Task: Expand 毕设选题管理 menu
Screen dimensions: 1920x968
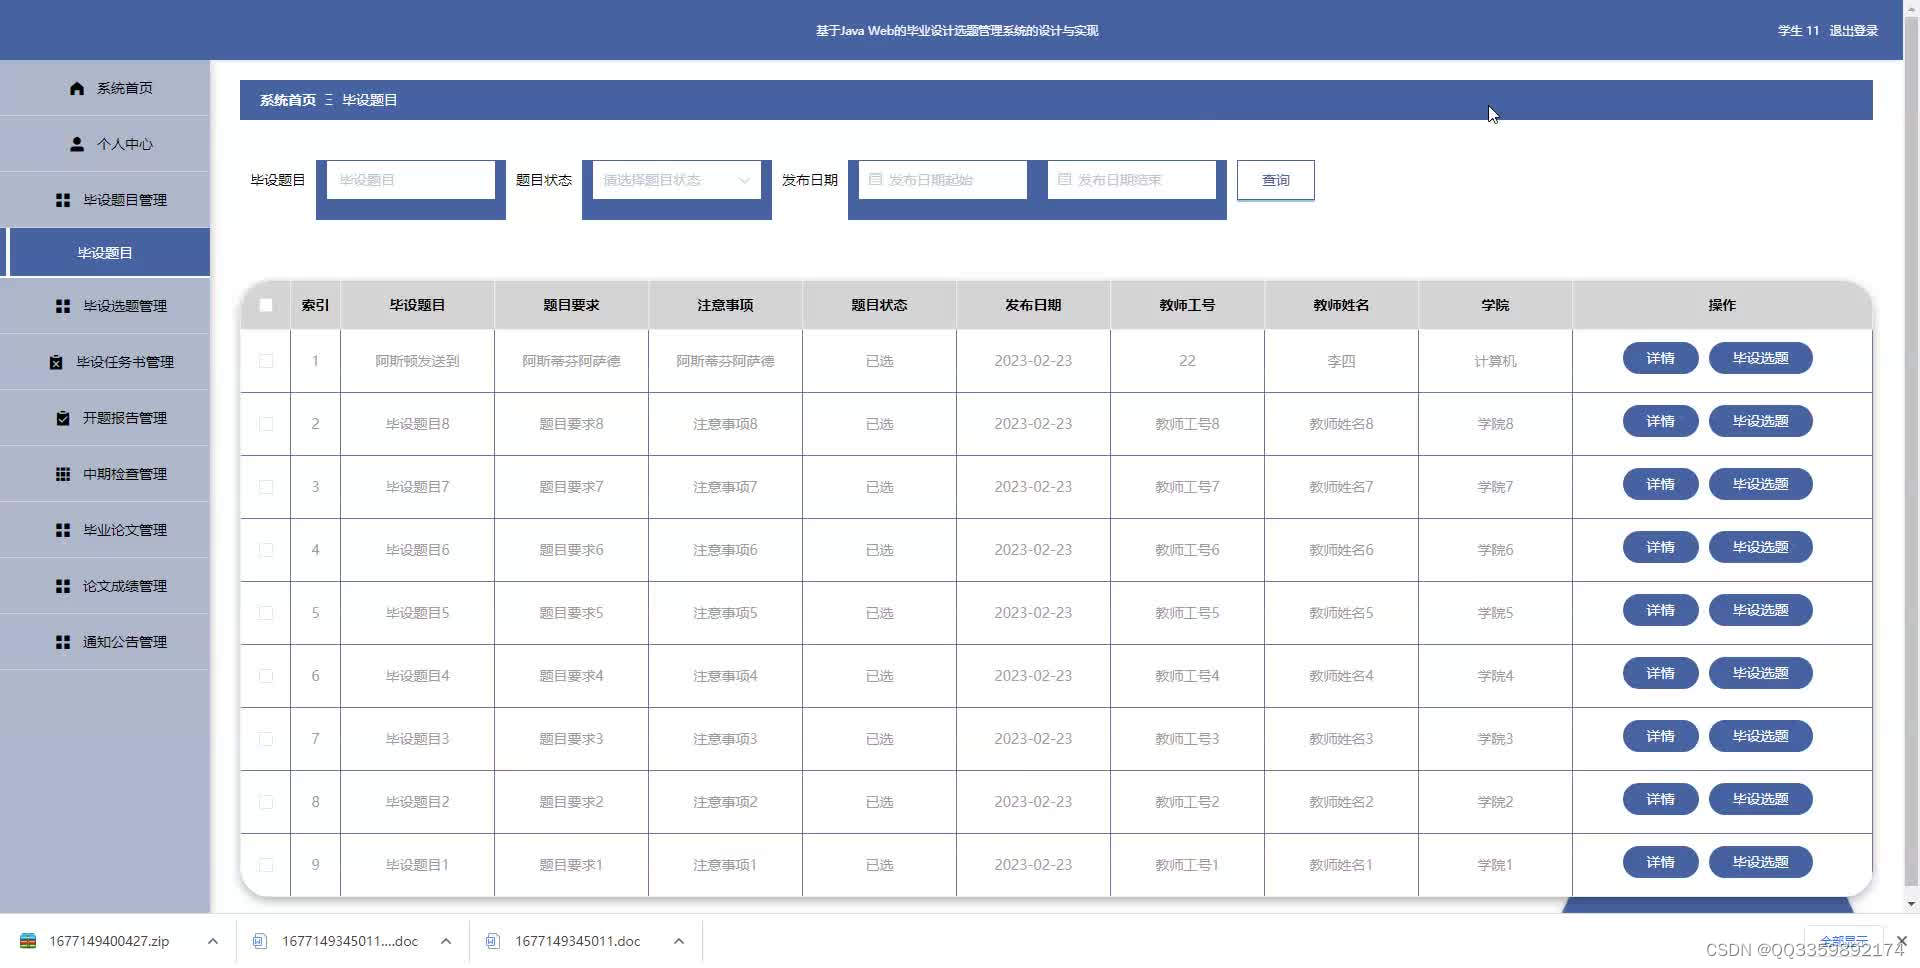Action: tap(105, 306)
